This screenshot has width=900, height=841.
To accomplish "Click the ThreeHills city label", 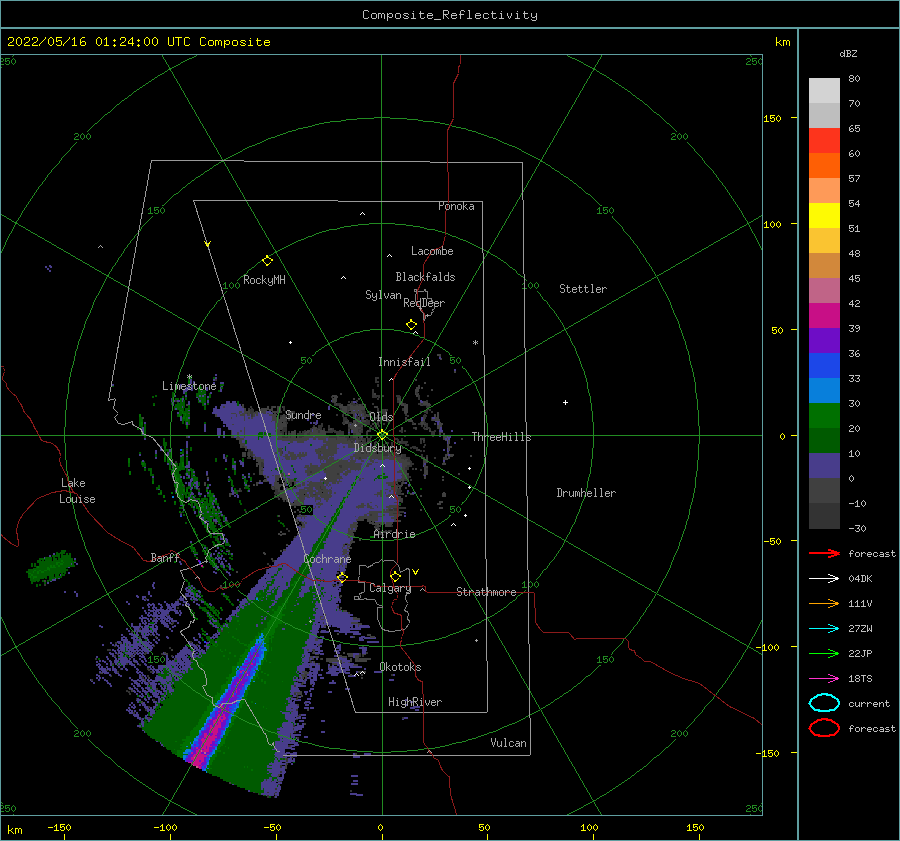I will 502,437.
